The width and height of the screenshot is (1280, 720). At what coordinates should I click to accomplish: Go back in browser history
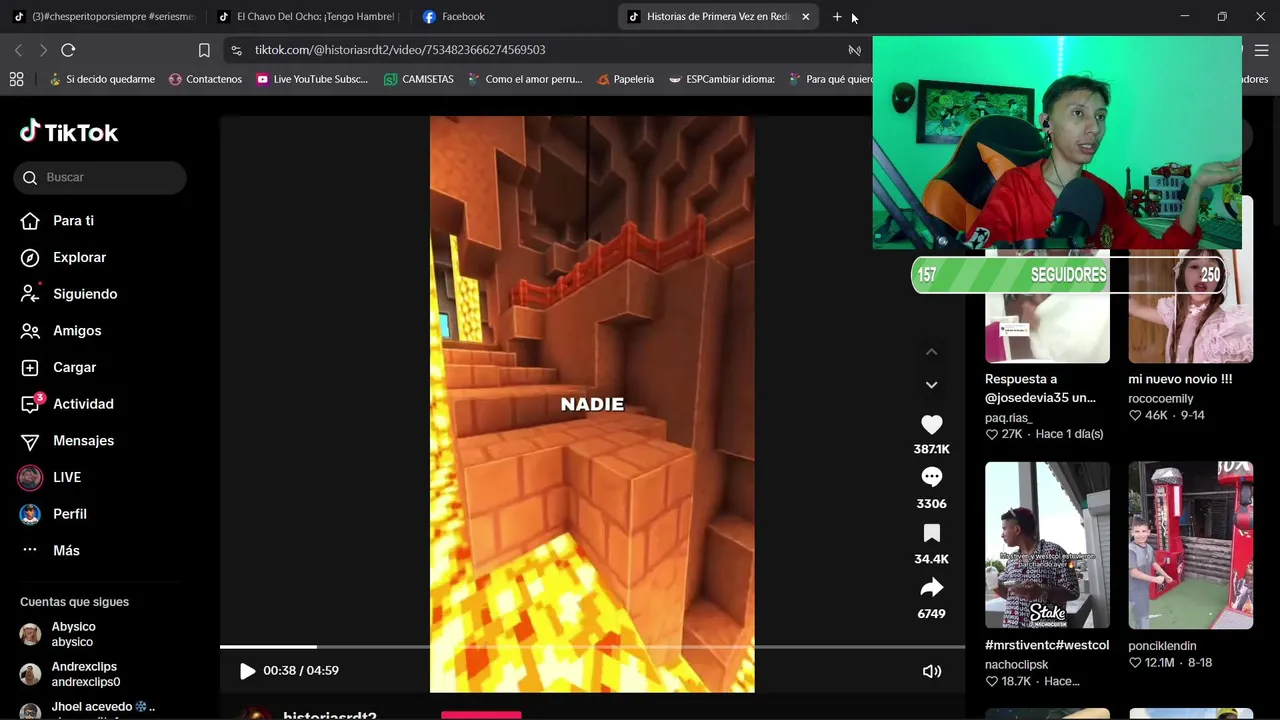coord(18,50)
